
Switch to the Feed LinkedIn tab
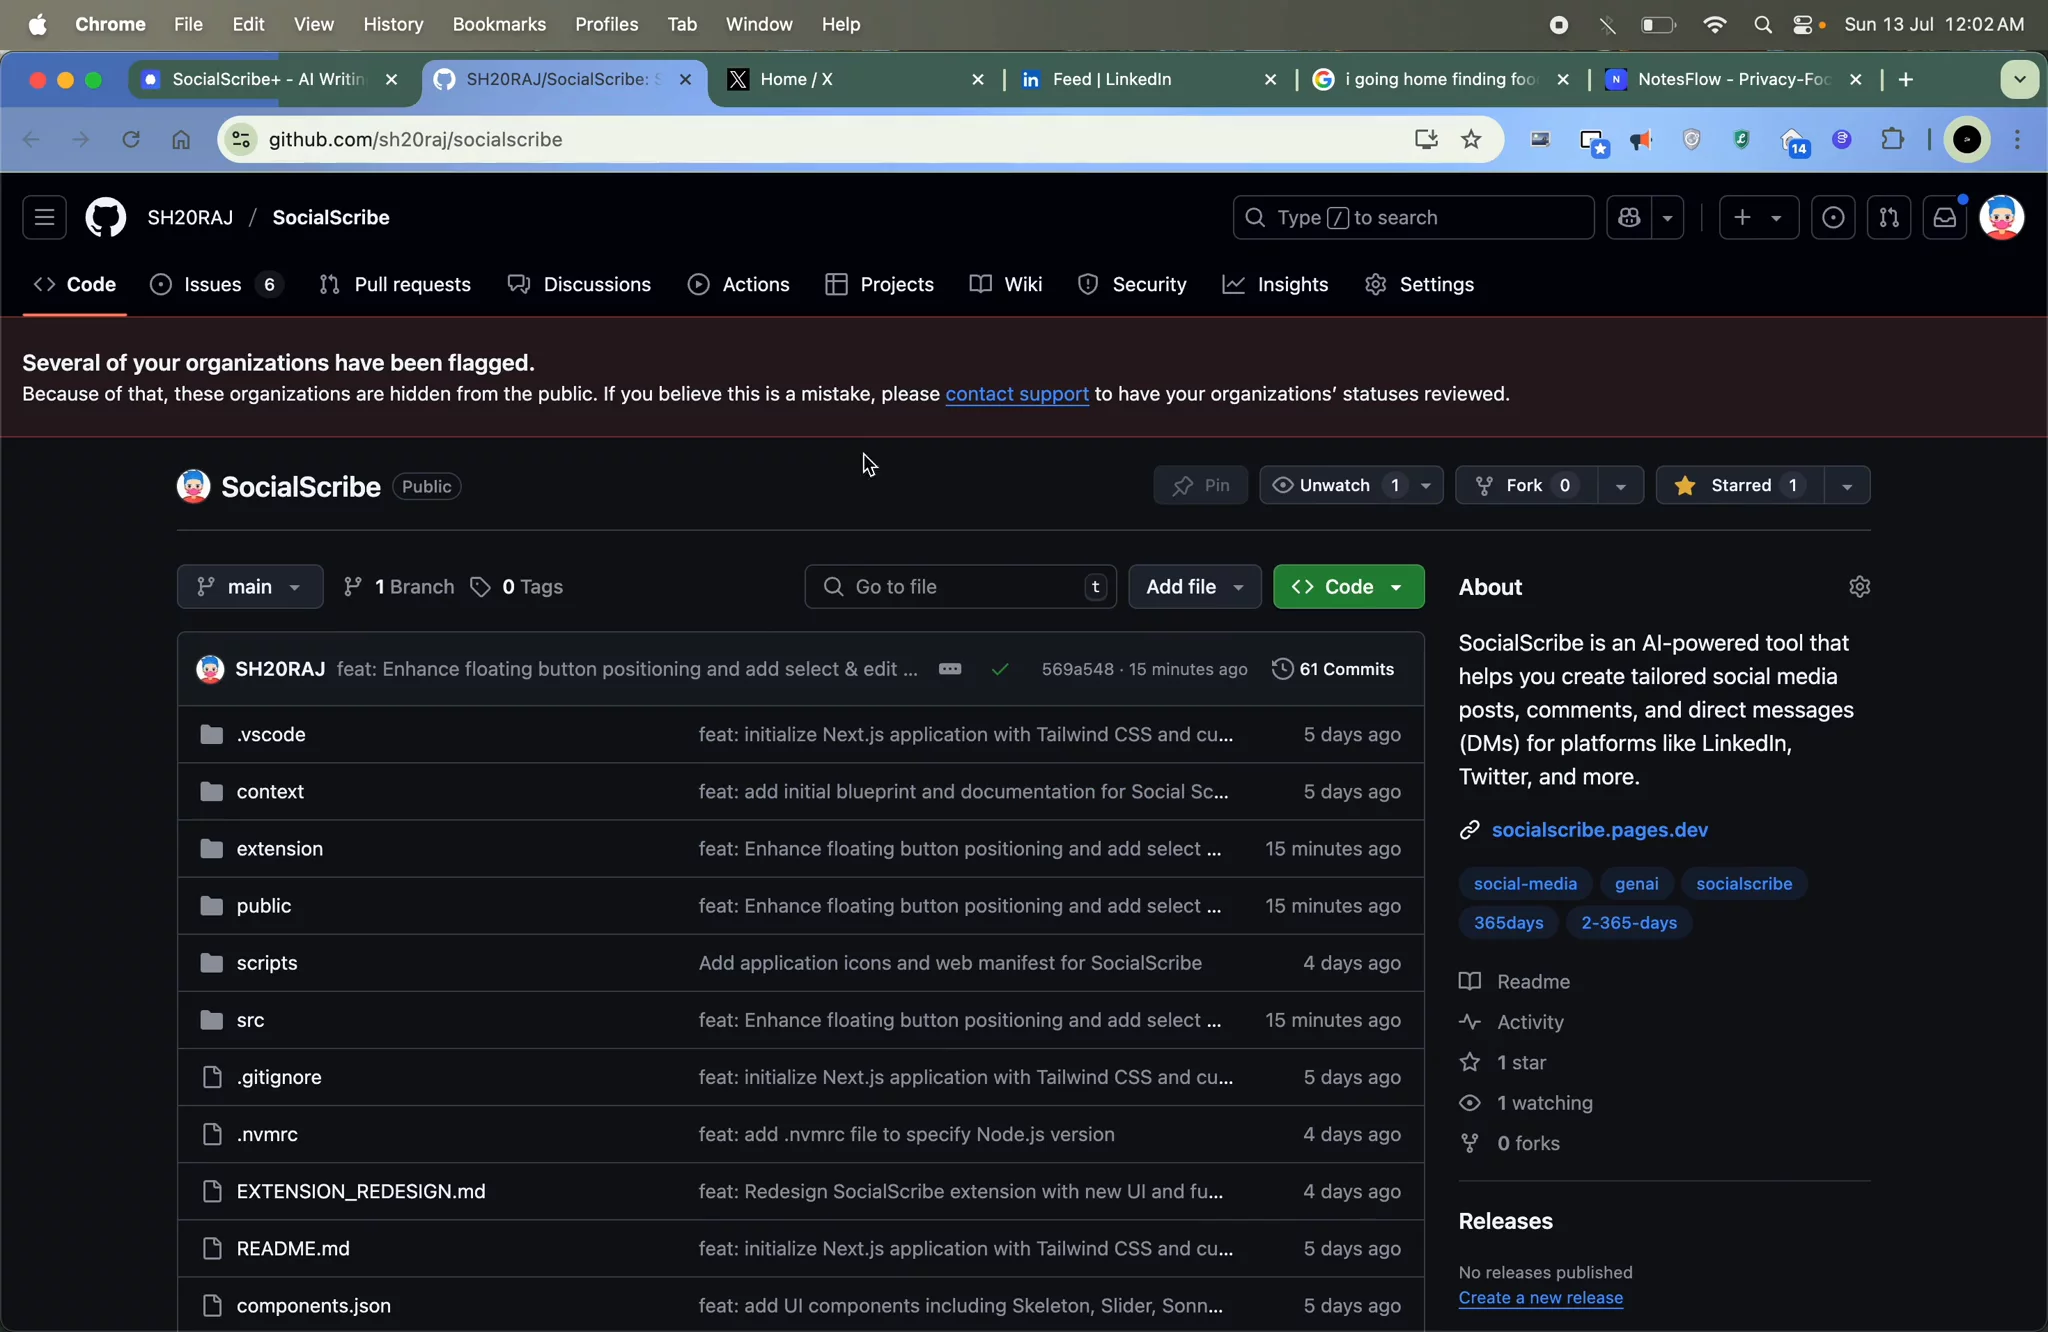pos(1113,79)
